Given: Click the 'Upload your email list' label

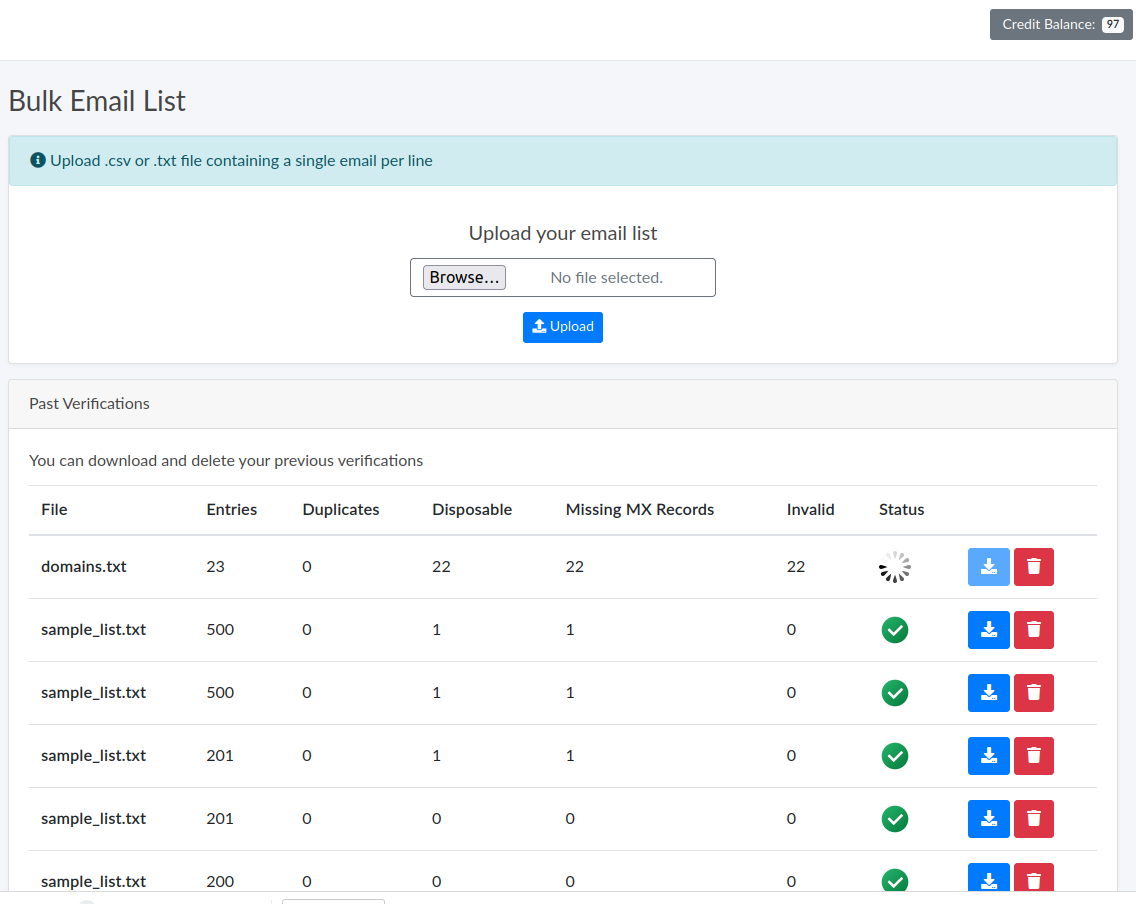Looking at the screenshot, I should pos(563,233).
